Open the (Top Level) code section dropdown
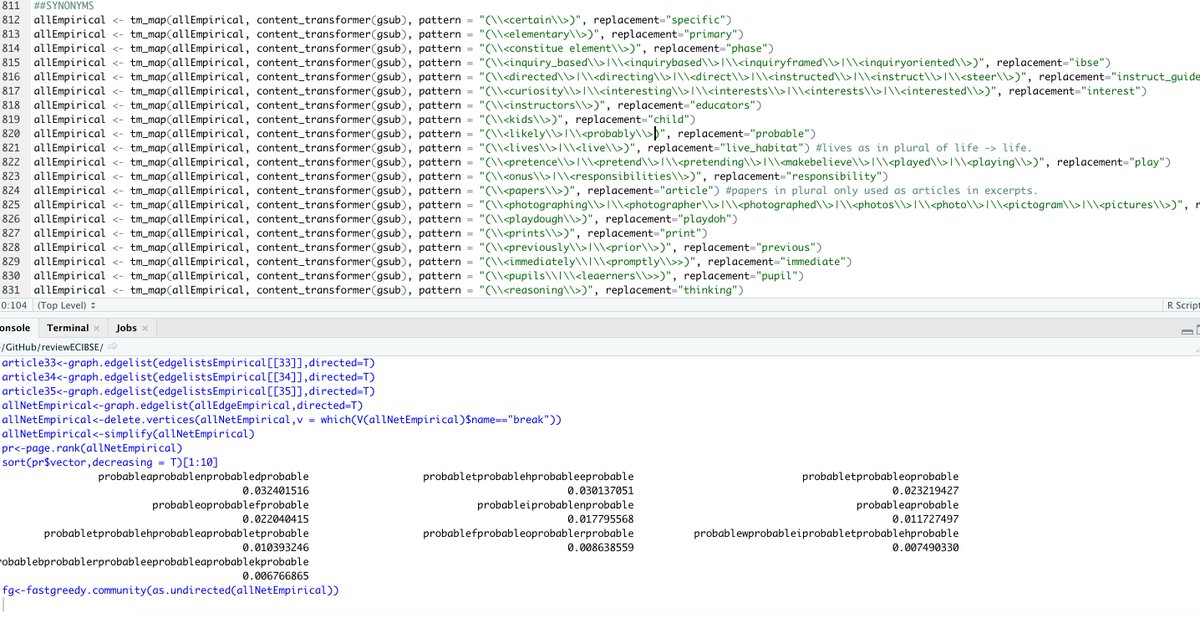This screenshot has width=1200, height=618. (x=66, y=305)
